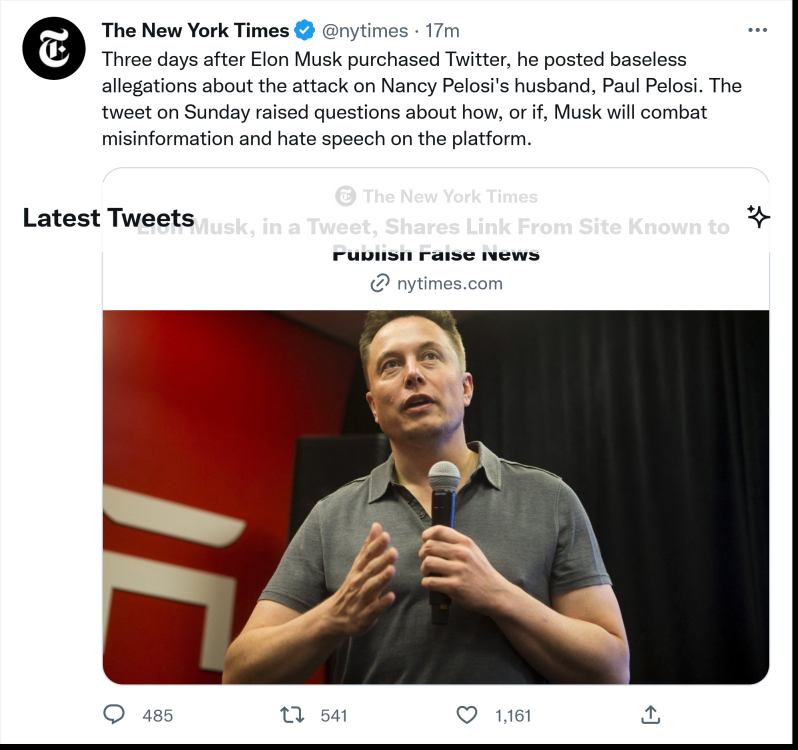This screenshot has width=798, height=750.
Task: Open The New York Times display name
Action: pyautogui.click(x=195, y=31)
